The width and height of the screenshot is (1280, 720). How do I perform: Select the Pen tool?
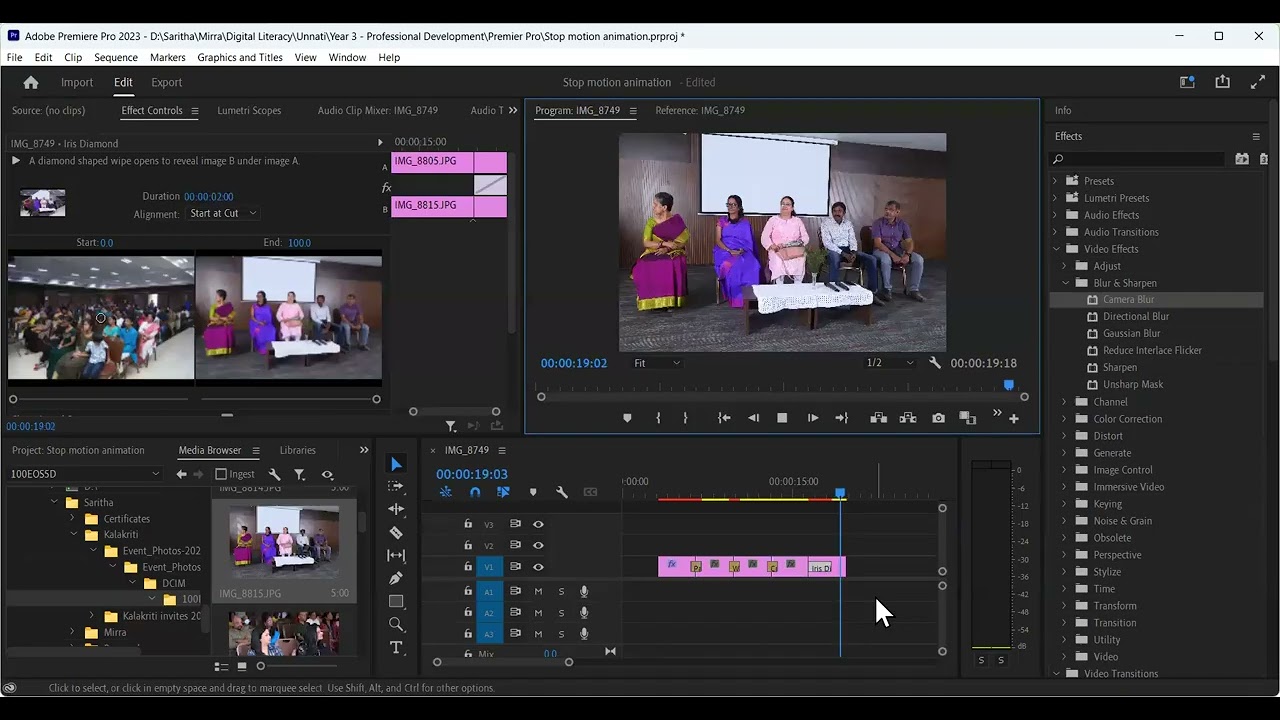(396, 578)
